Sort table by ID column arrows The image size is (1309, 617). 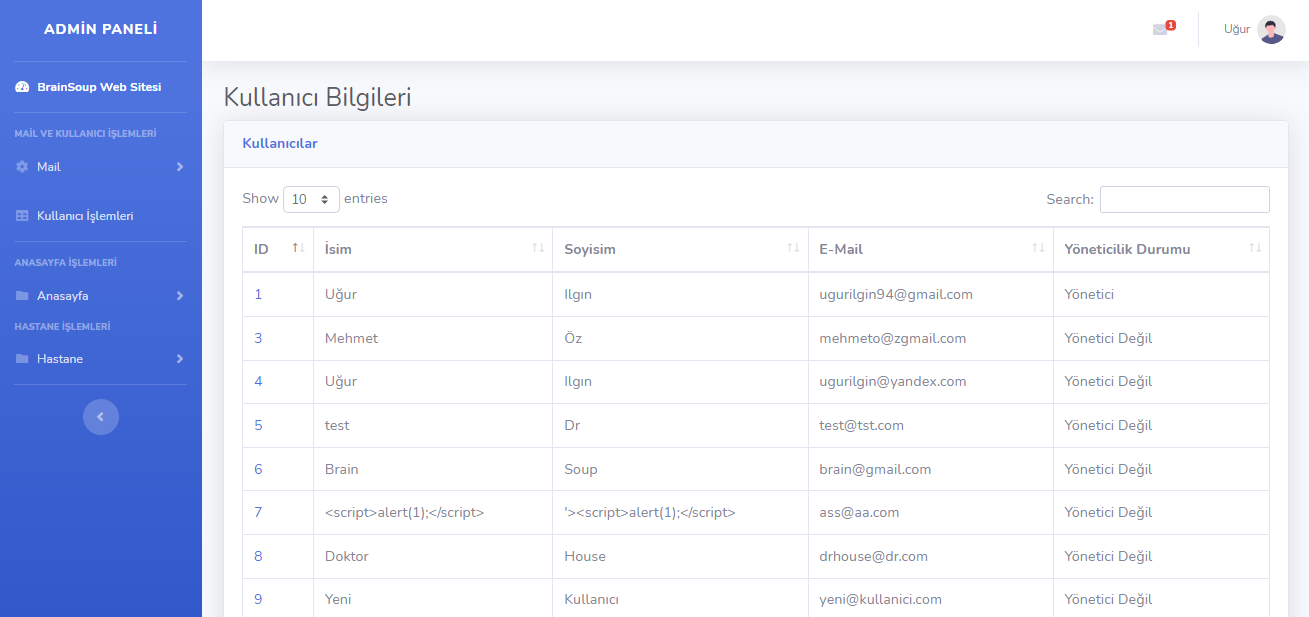pos(298,248)
